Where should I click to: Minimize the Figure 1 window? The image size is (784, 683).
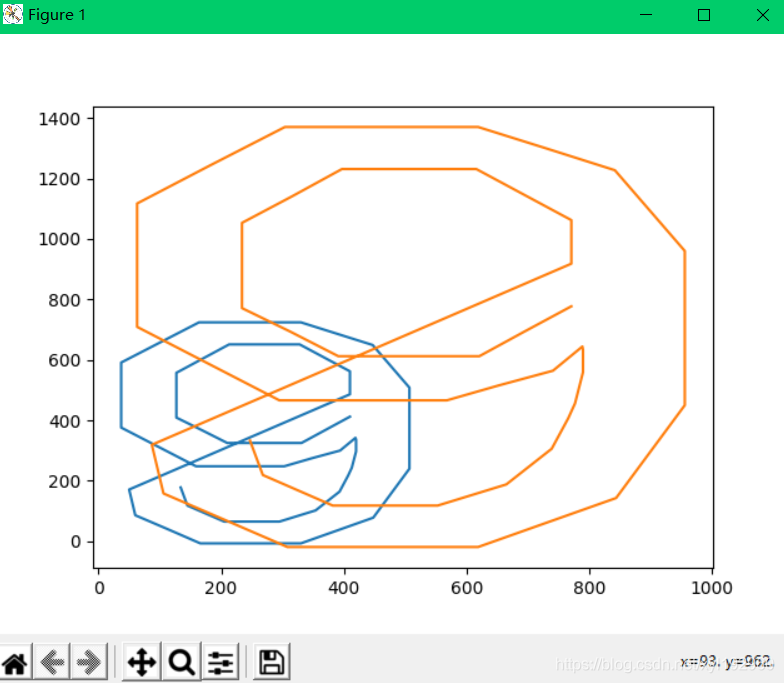[646, 15]
